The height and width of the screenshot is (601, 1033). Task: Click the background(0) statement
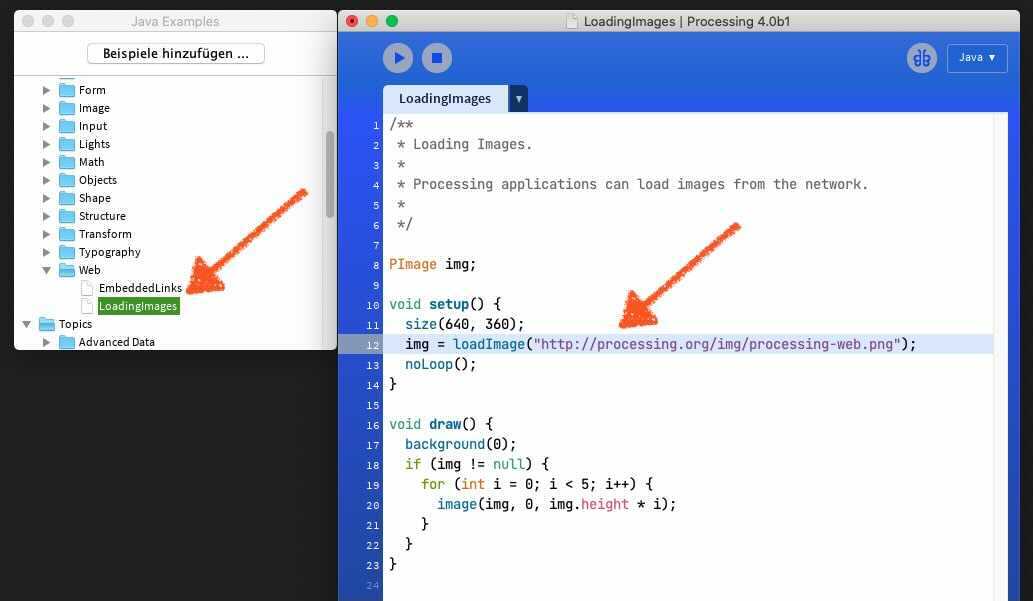(x=461, y=444)
